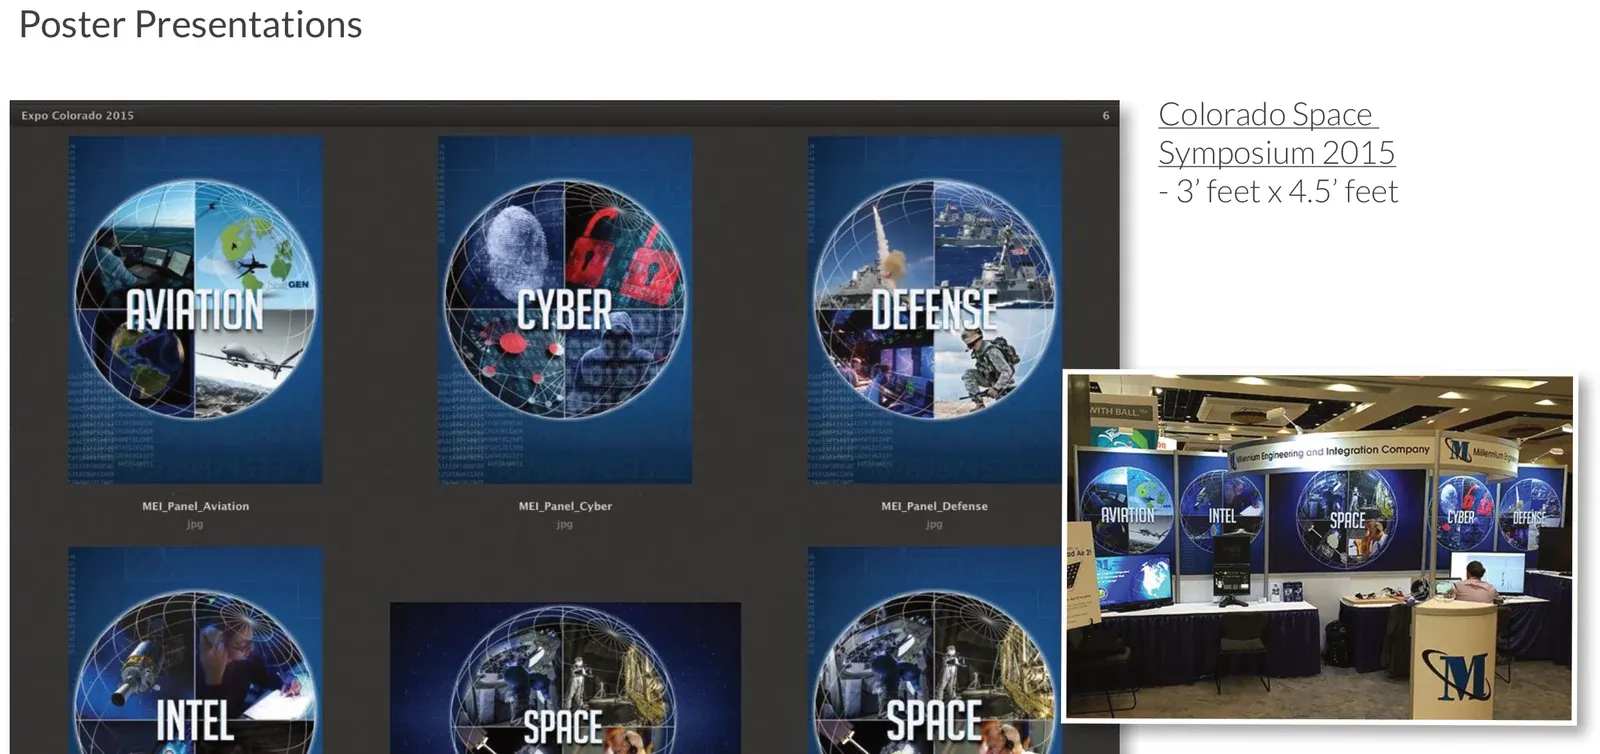Click the item count 6 in header
The width and height of the screenshot is (1600, 754).
(1106, 115)
